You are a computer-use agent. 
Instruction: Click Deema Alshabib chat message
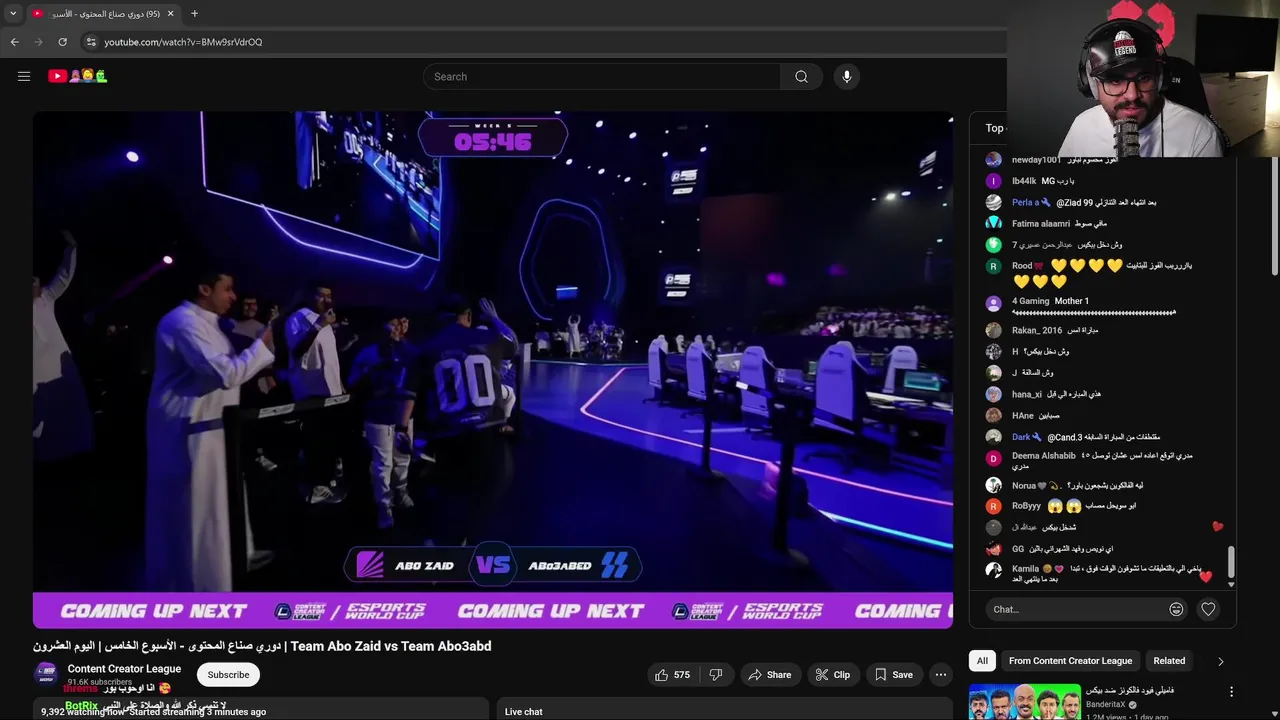click(x=1088, y=460)
